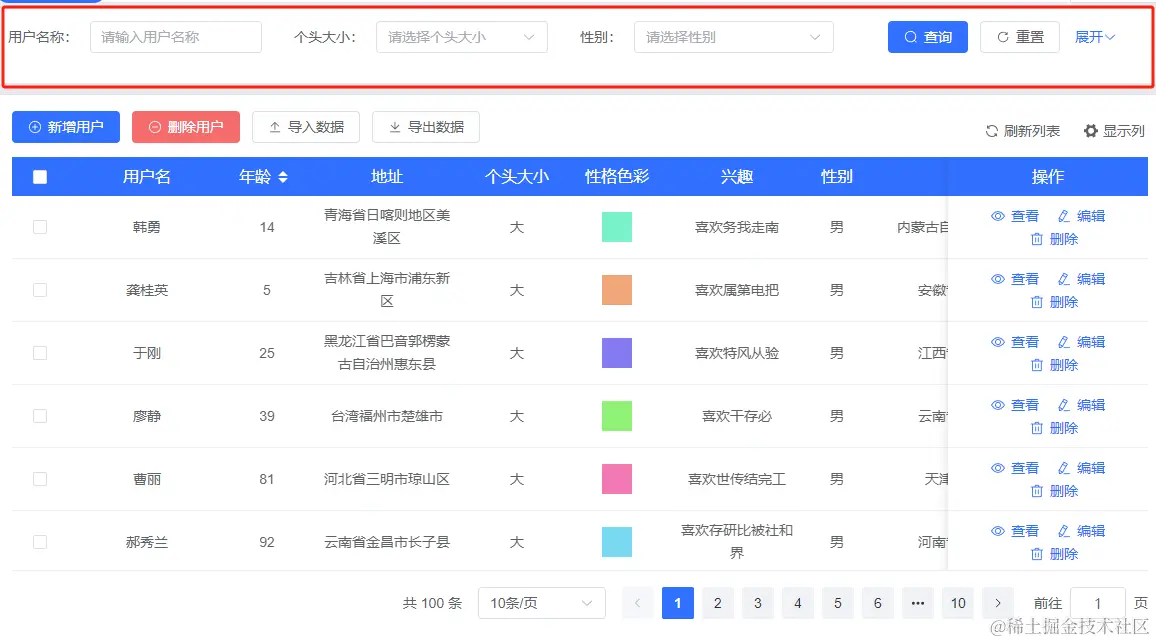View the 曹丽 row with 查看
The width and height of the screenshot is (1156, 643).
point(1015,468)
